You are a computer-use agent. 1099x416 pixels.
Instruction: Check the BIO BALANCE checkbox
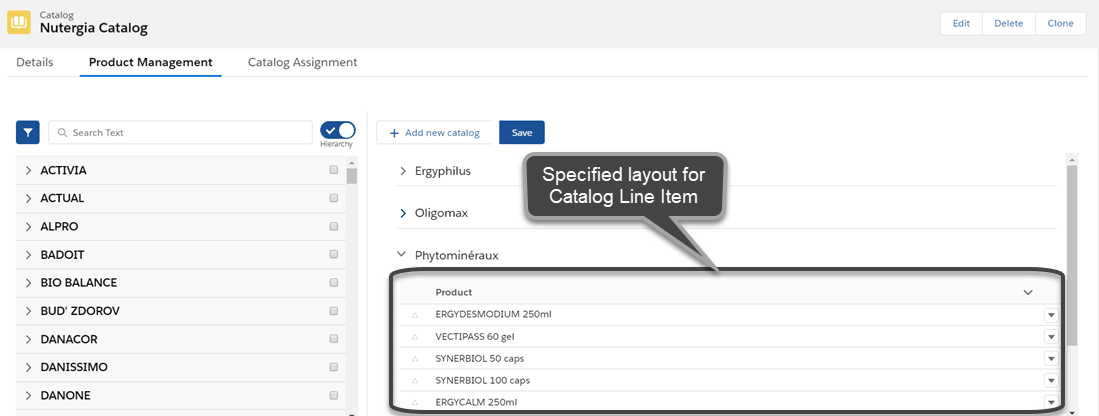334,282
